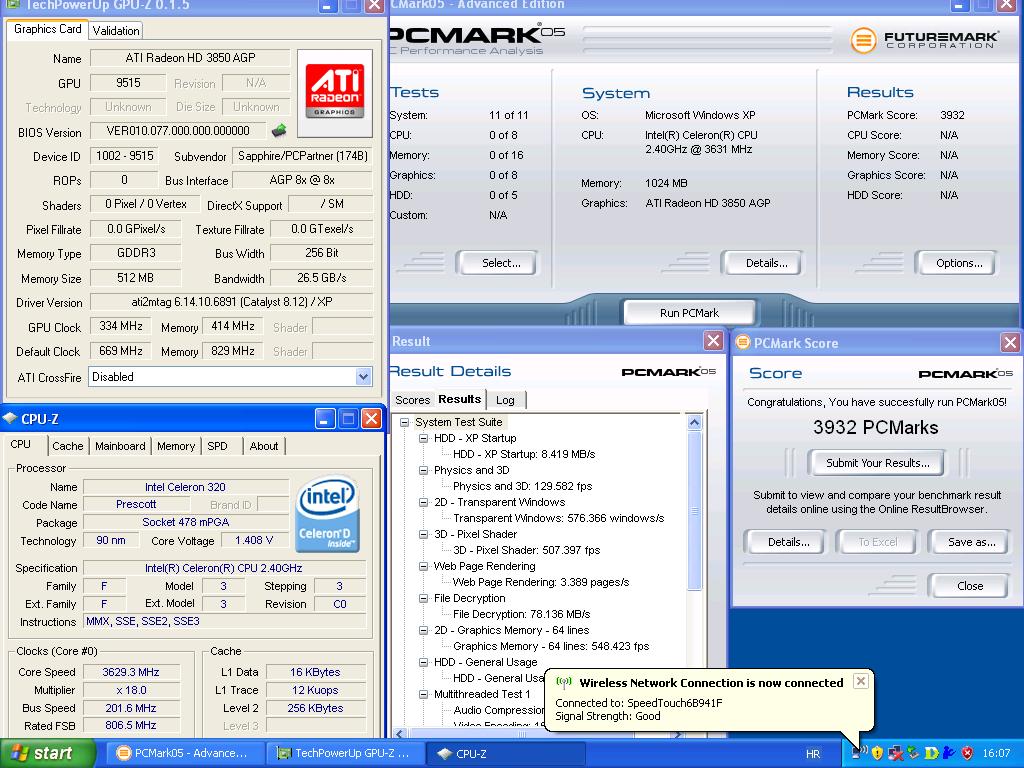
Task: Collapse the 3D - Pixel Shader node
Action: (x=423, y=534)
